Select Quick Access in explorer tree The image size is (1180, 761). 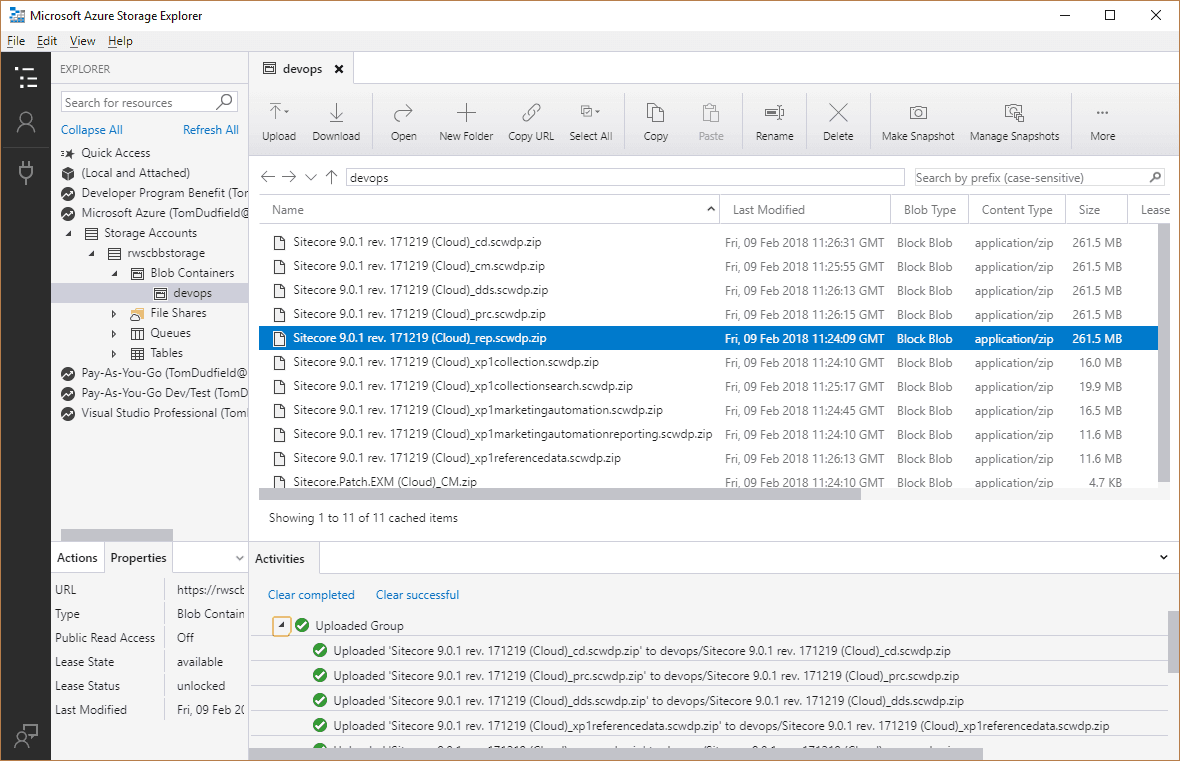coord(116,153)
